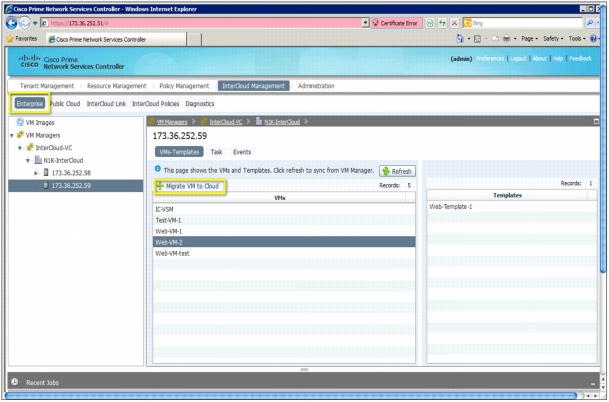The image size is (609, 402).
Task: Click the browser Forward arrow button
Action: [24, 23]
